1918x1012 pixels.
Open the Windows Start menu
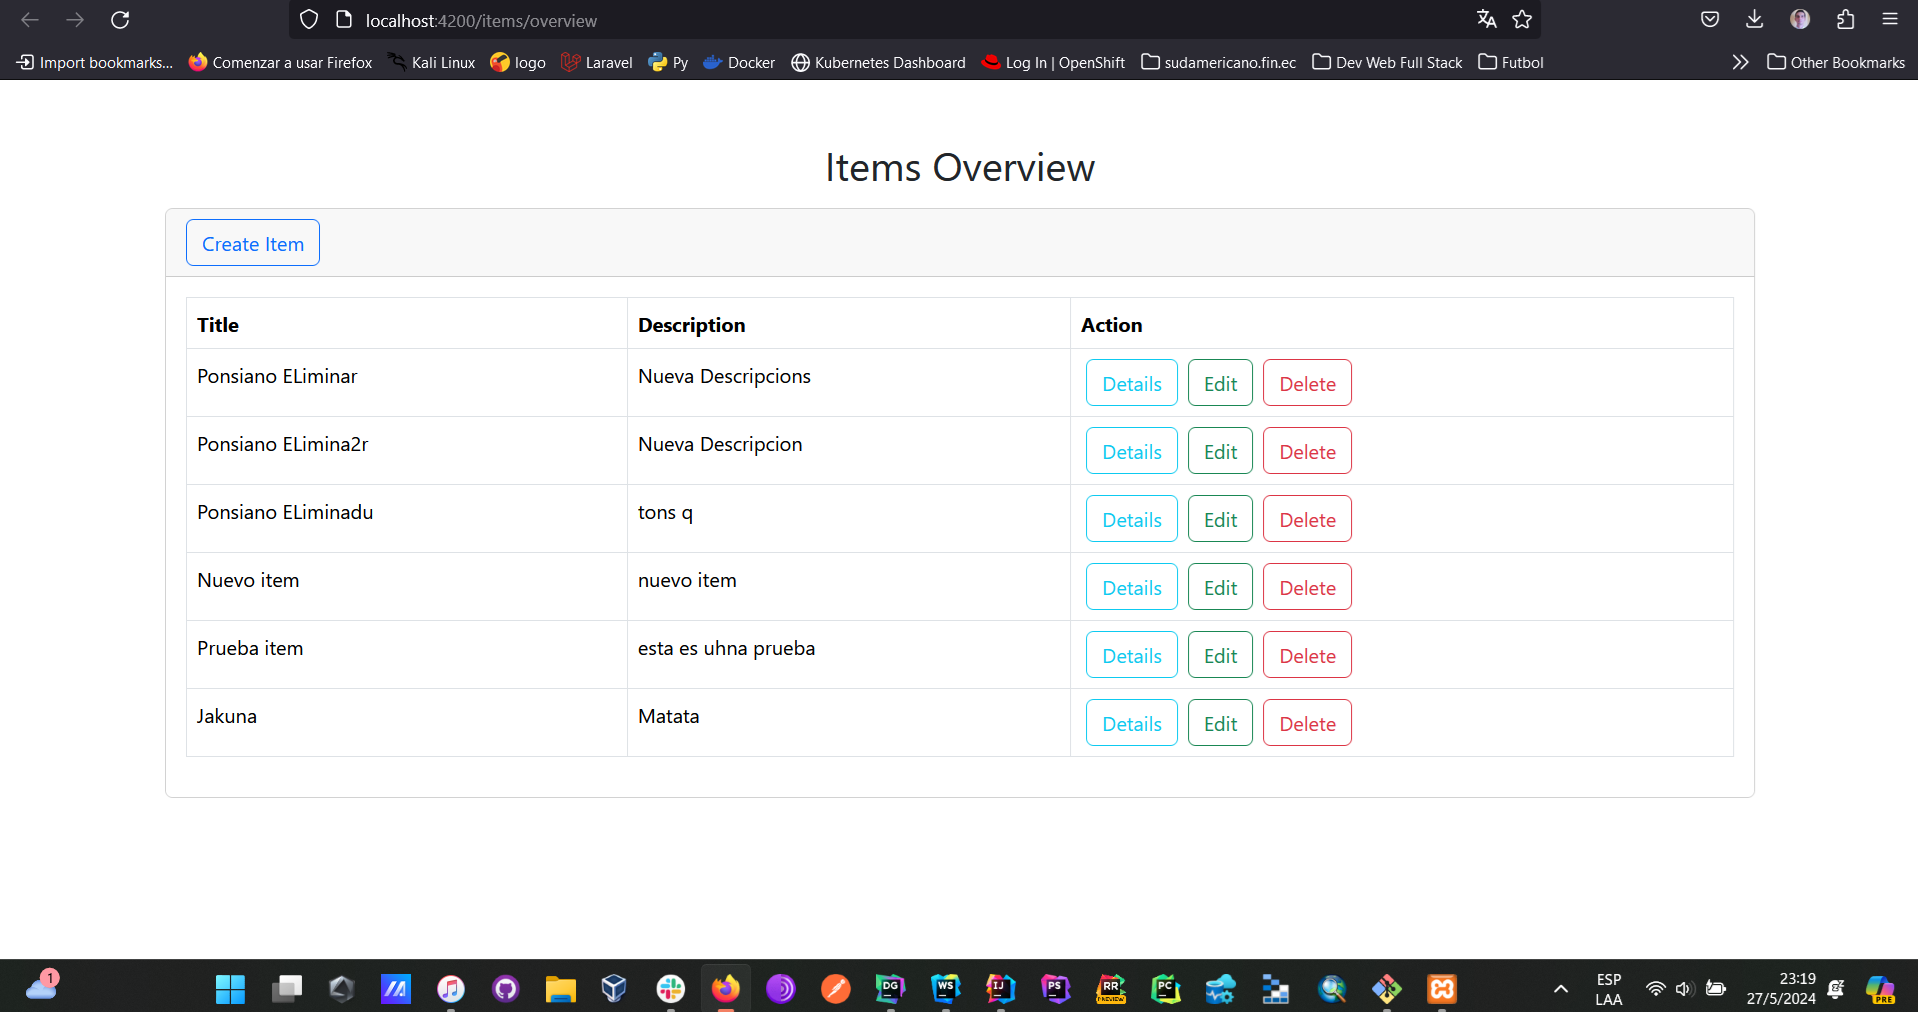pyautogui.click(x=230, y=989)
